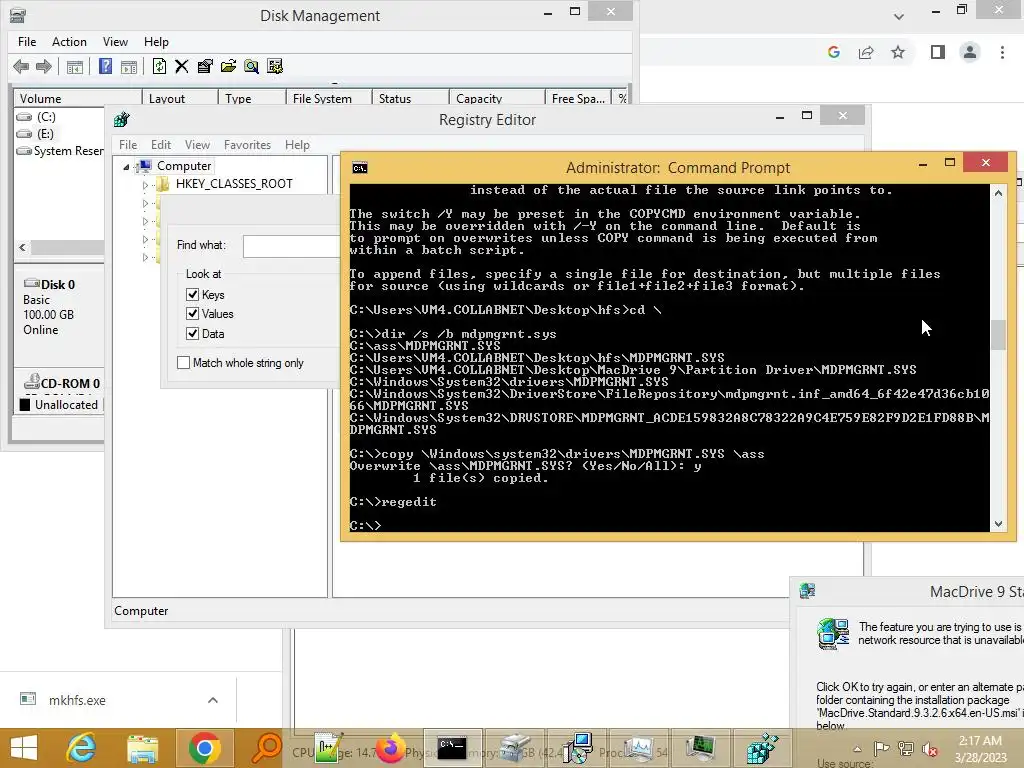Collapse the Computer node in Registry Editor
1024x768 pixels.
[x=126, y=167]
